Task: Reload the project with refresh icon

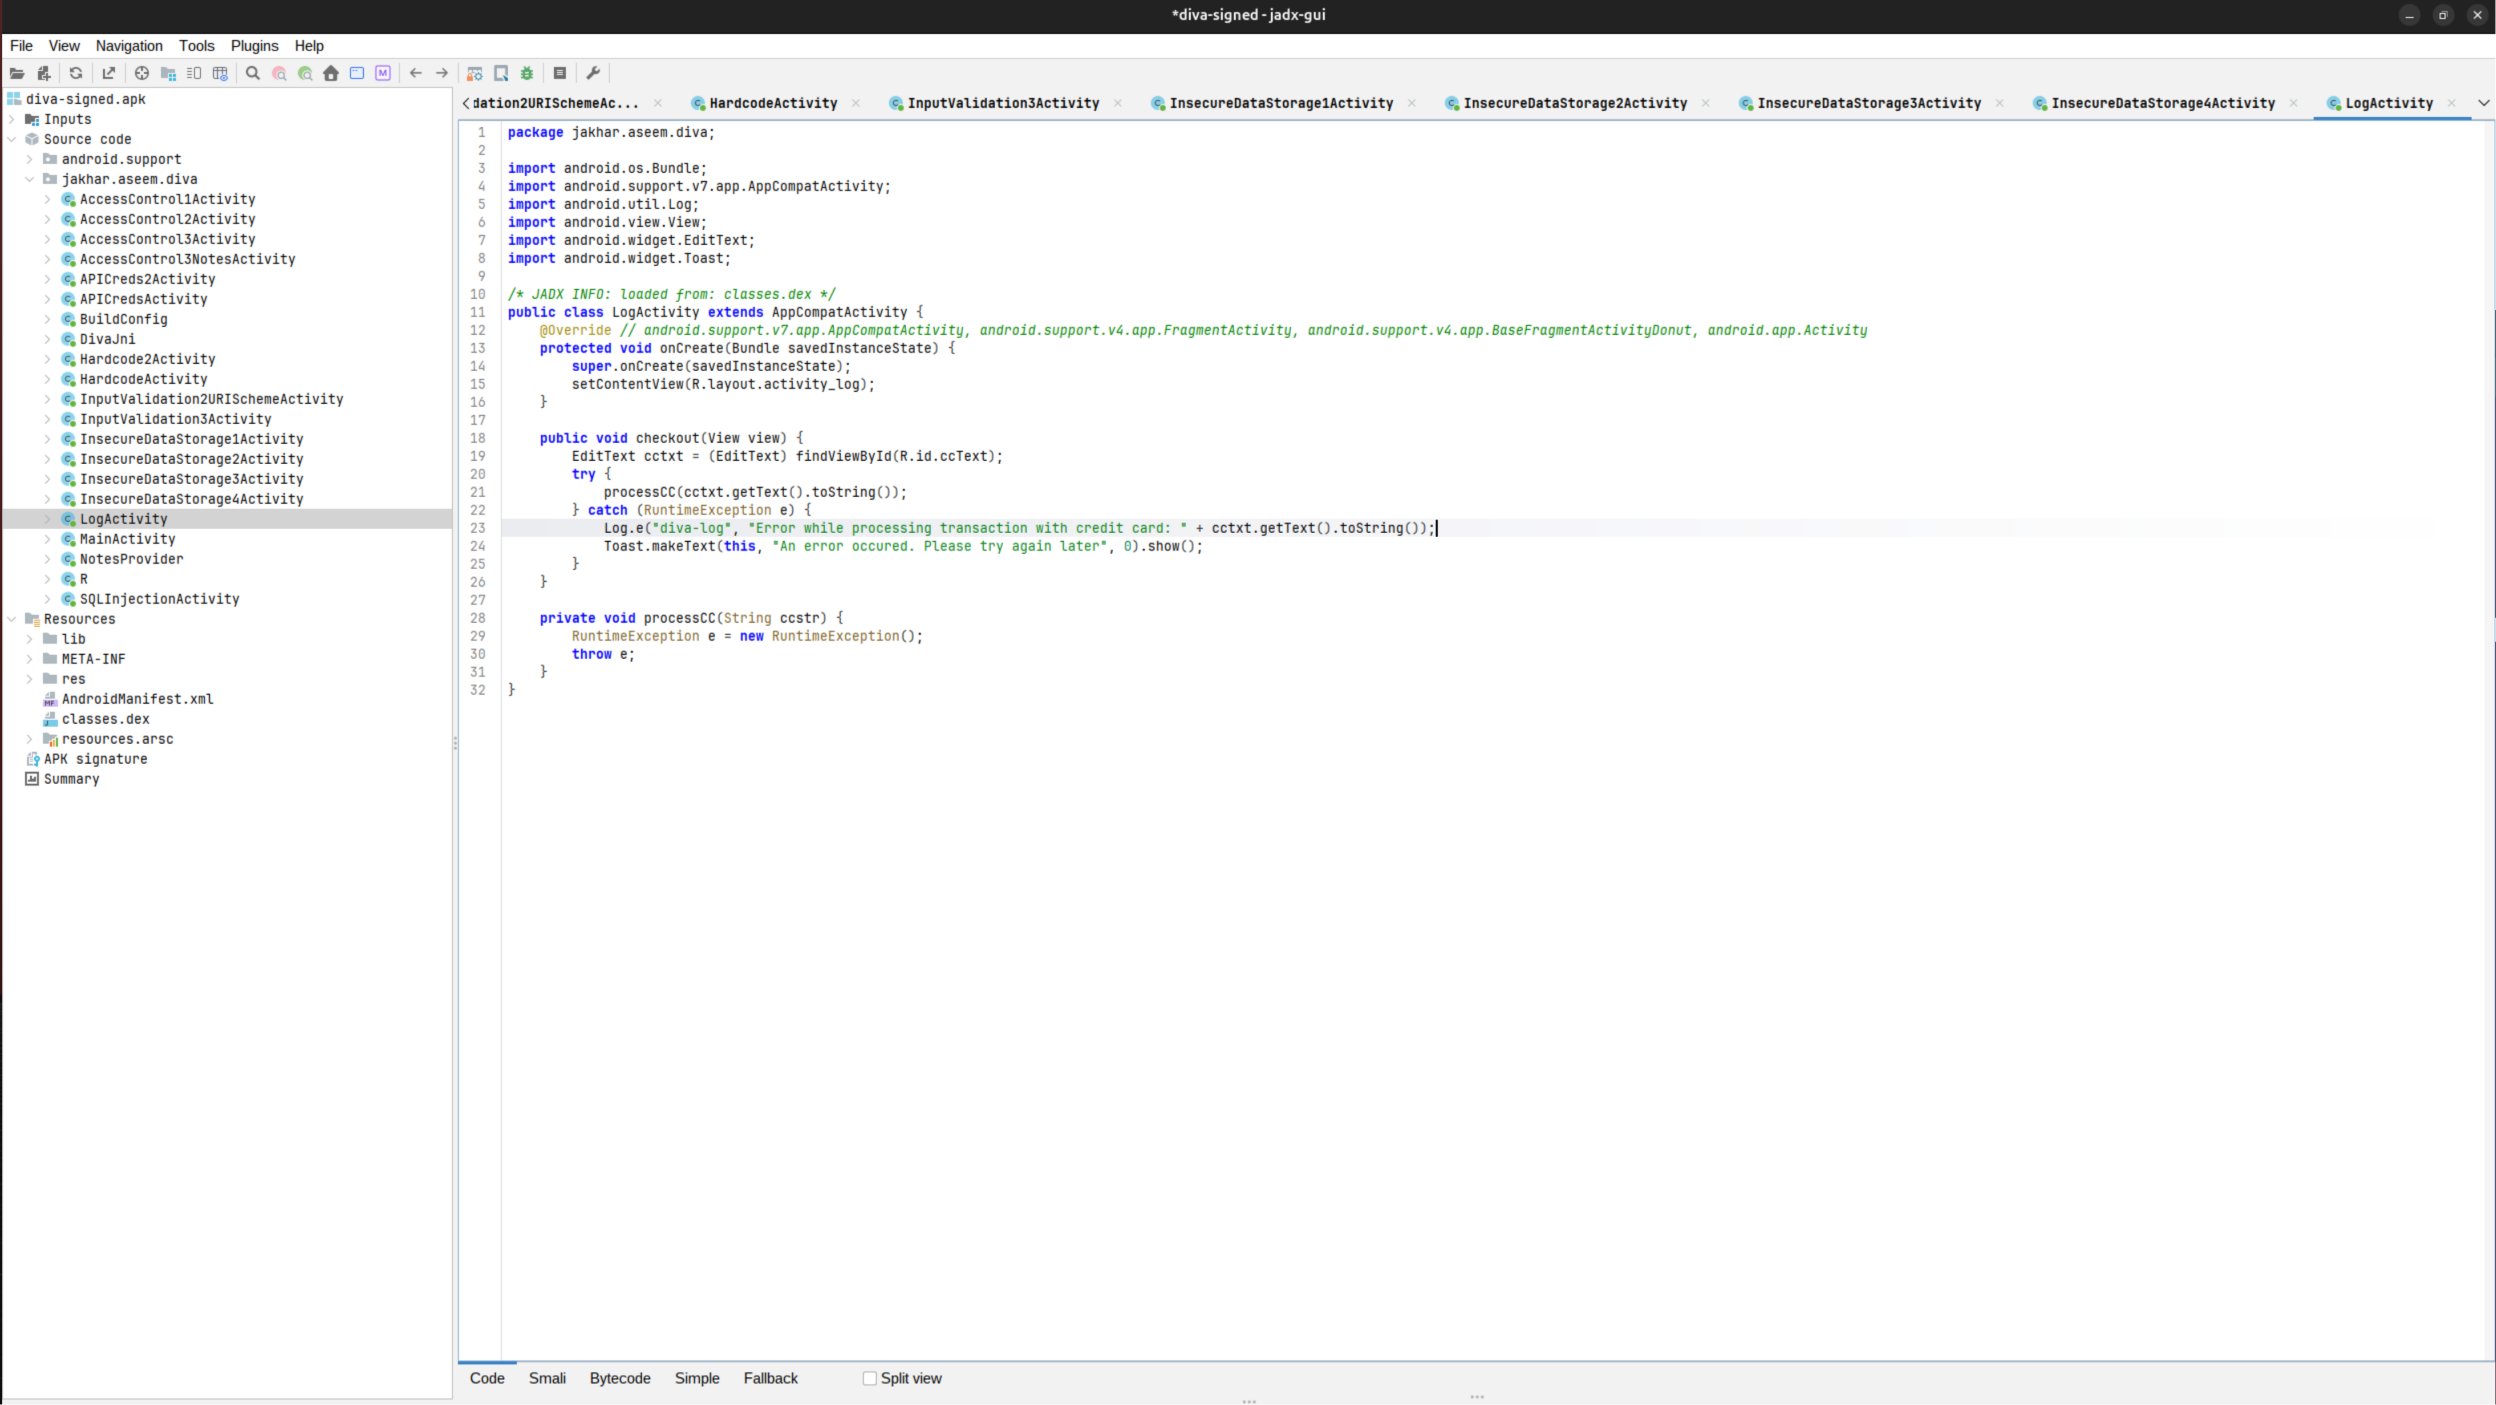Action: click(x=76, y=73)
